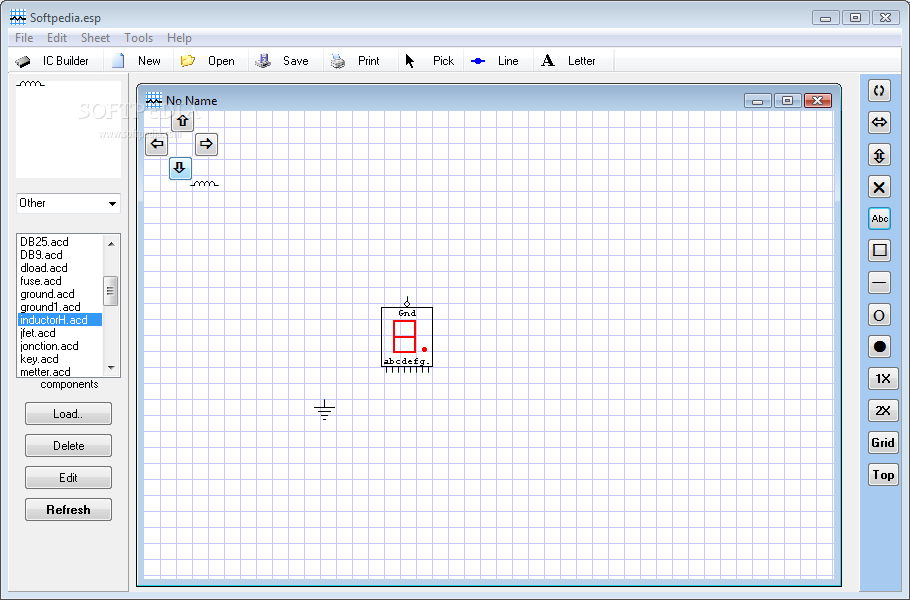Toggle the Abc text label tool
Viewport: 910px width, 600px height.
tap(879, 219)
